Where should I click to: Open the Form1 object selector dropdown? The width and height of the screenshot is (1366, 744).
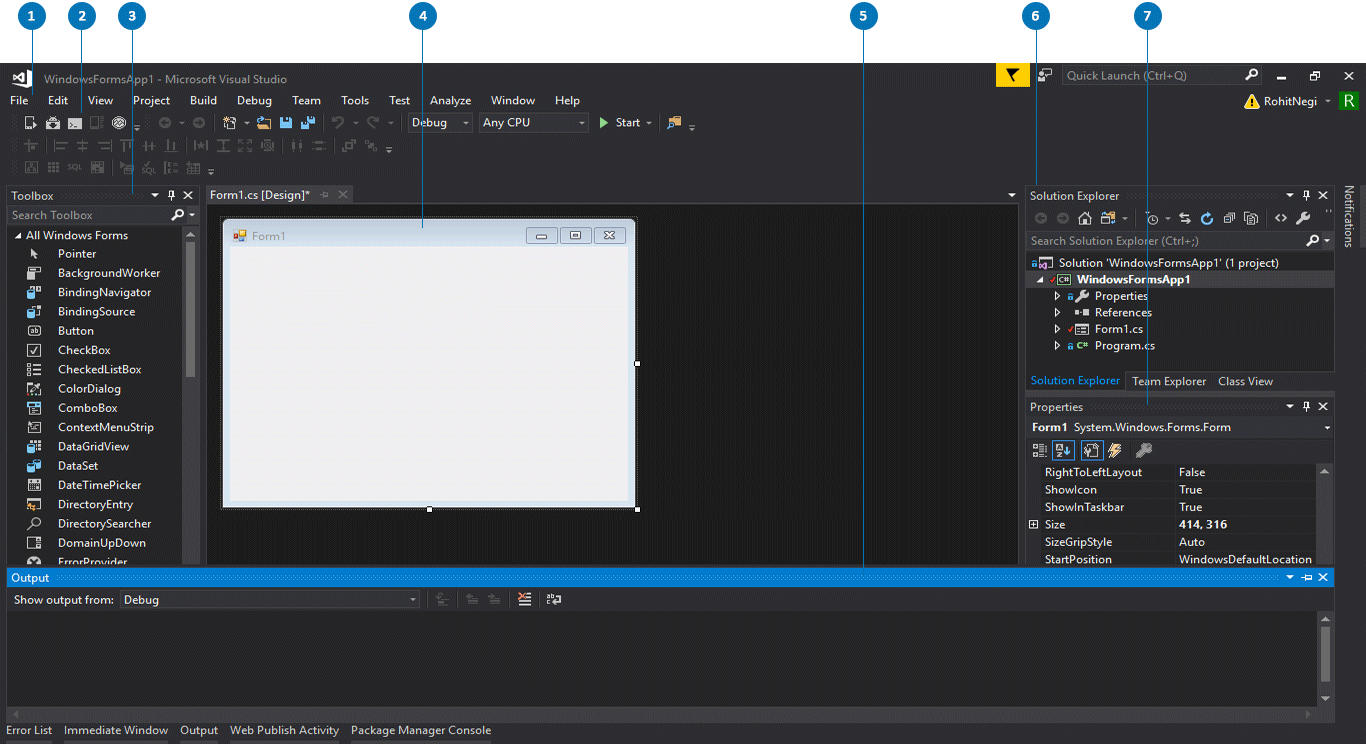click(x=1327, y=427)
